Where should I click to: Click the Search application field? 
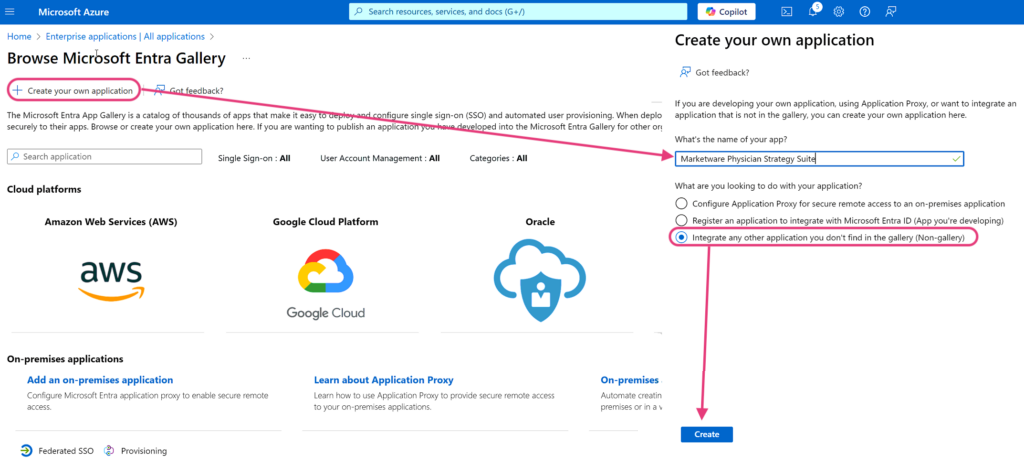coord(104,157)
